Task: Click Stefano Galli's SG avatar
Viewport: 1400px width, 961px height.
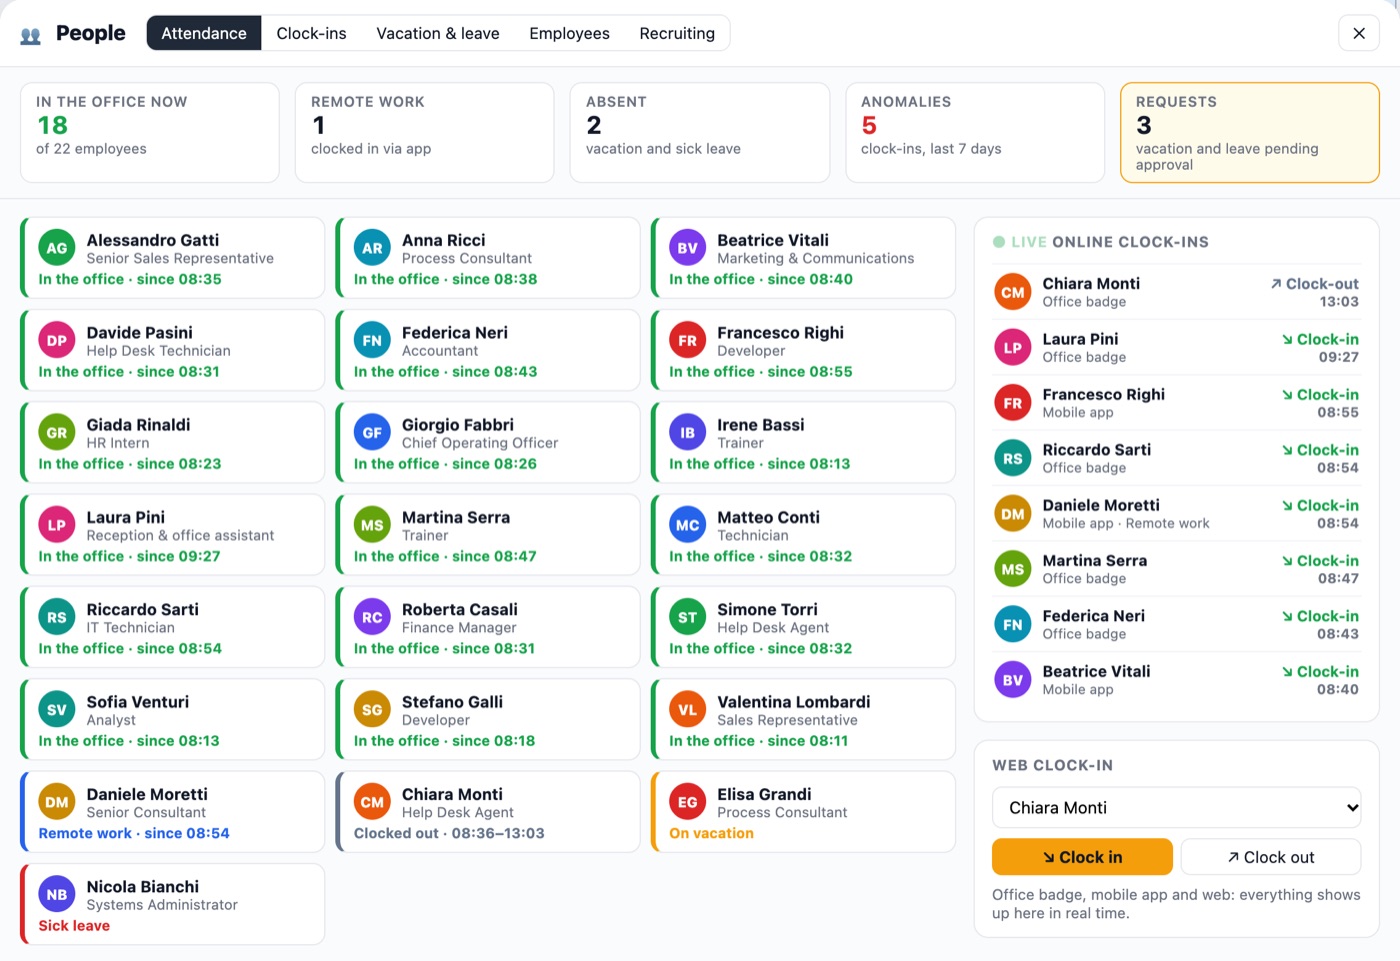Action: tap(372, 710)
